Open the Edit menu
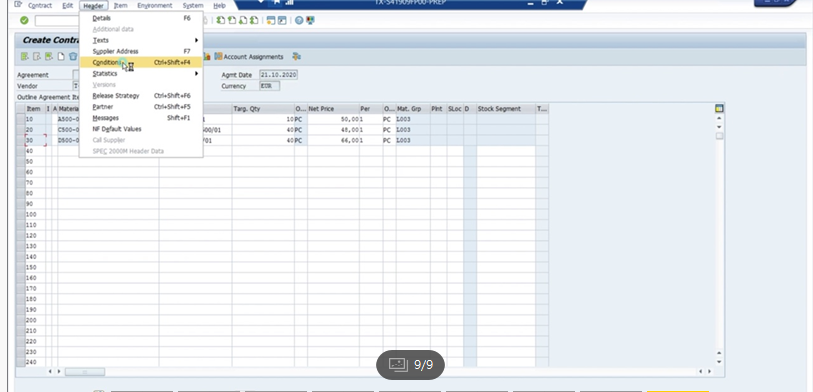The image size is (813, 392). (x=68, y=6)
